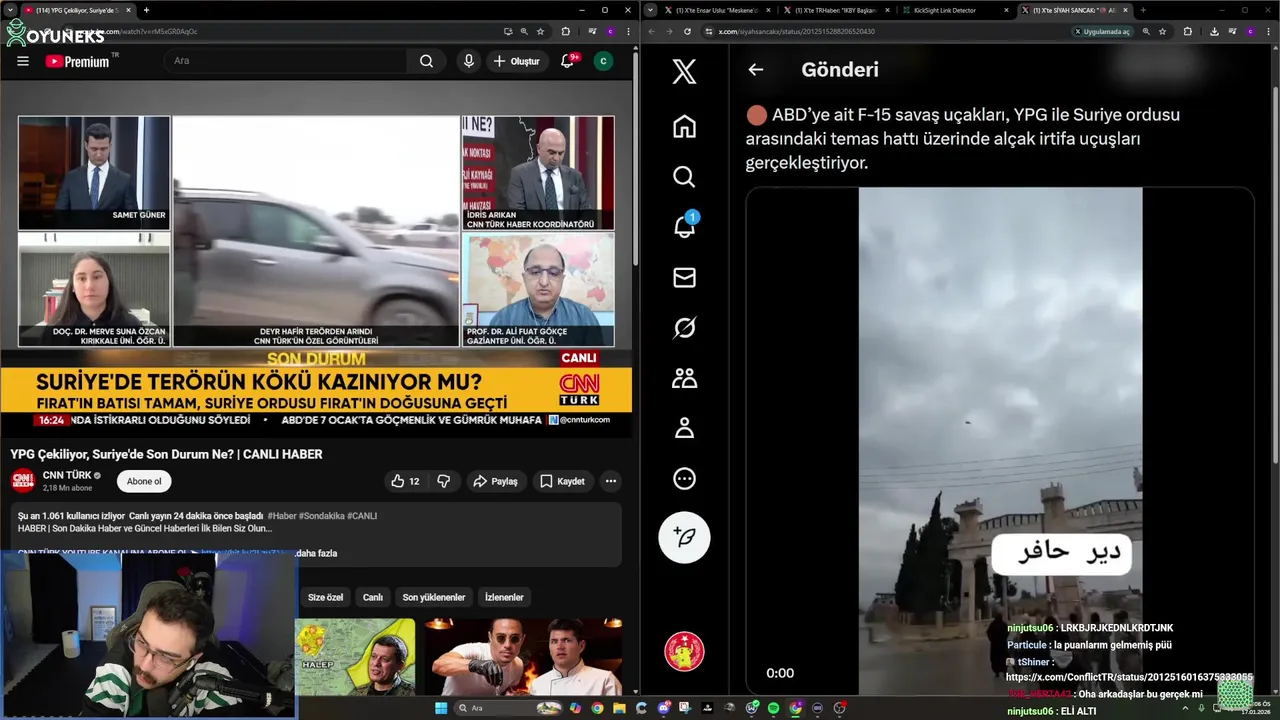Select 'İzlenenler' filter chip
1280x720 pixels.
coord(504,597)
